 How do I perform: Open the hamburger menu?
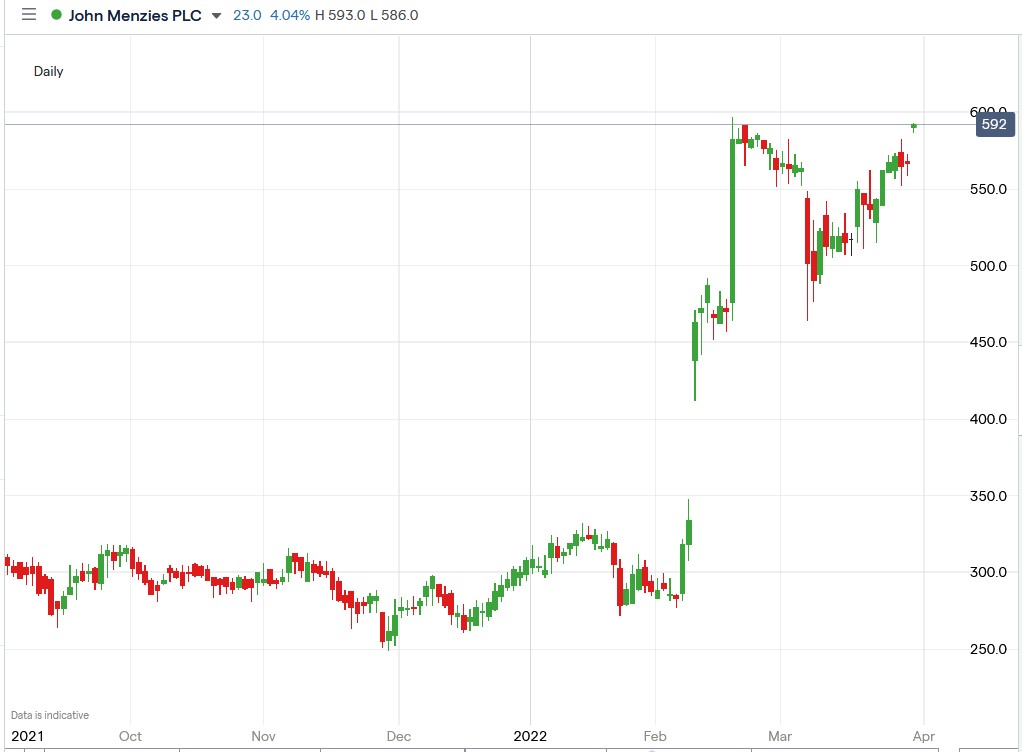pos(28,15)
